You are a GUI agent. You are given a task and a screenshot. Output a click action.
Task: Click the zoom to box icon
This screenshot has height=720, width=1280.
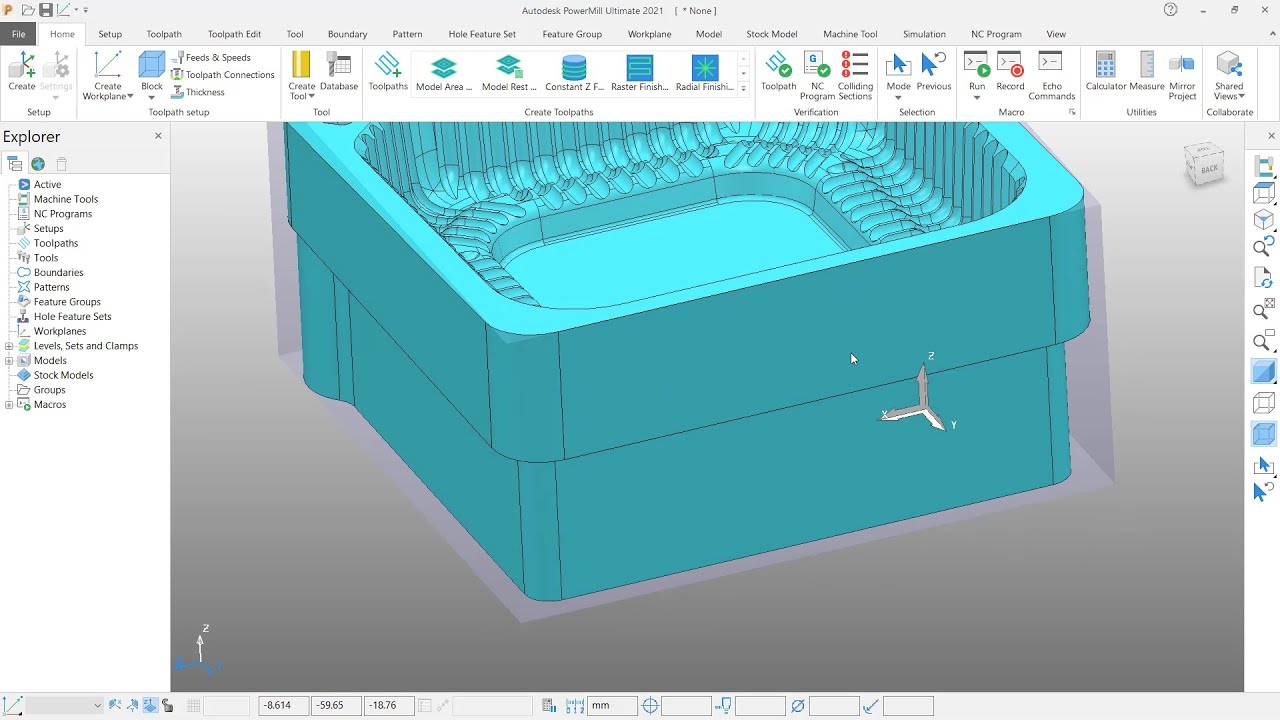click(1263, 341)
